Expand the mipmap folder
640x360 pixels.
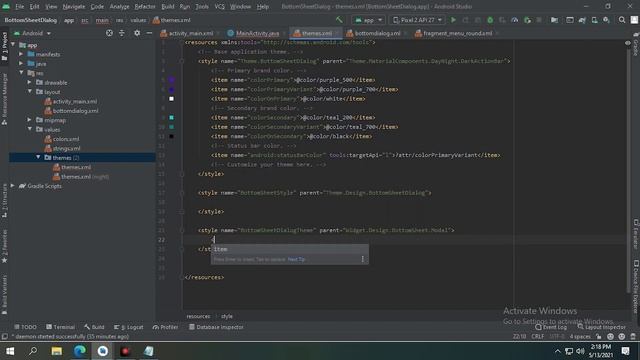[x=29, y=120]
